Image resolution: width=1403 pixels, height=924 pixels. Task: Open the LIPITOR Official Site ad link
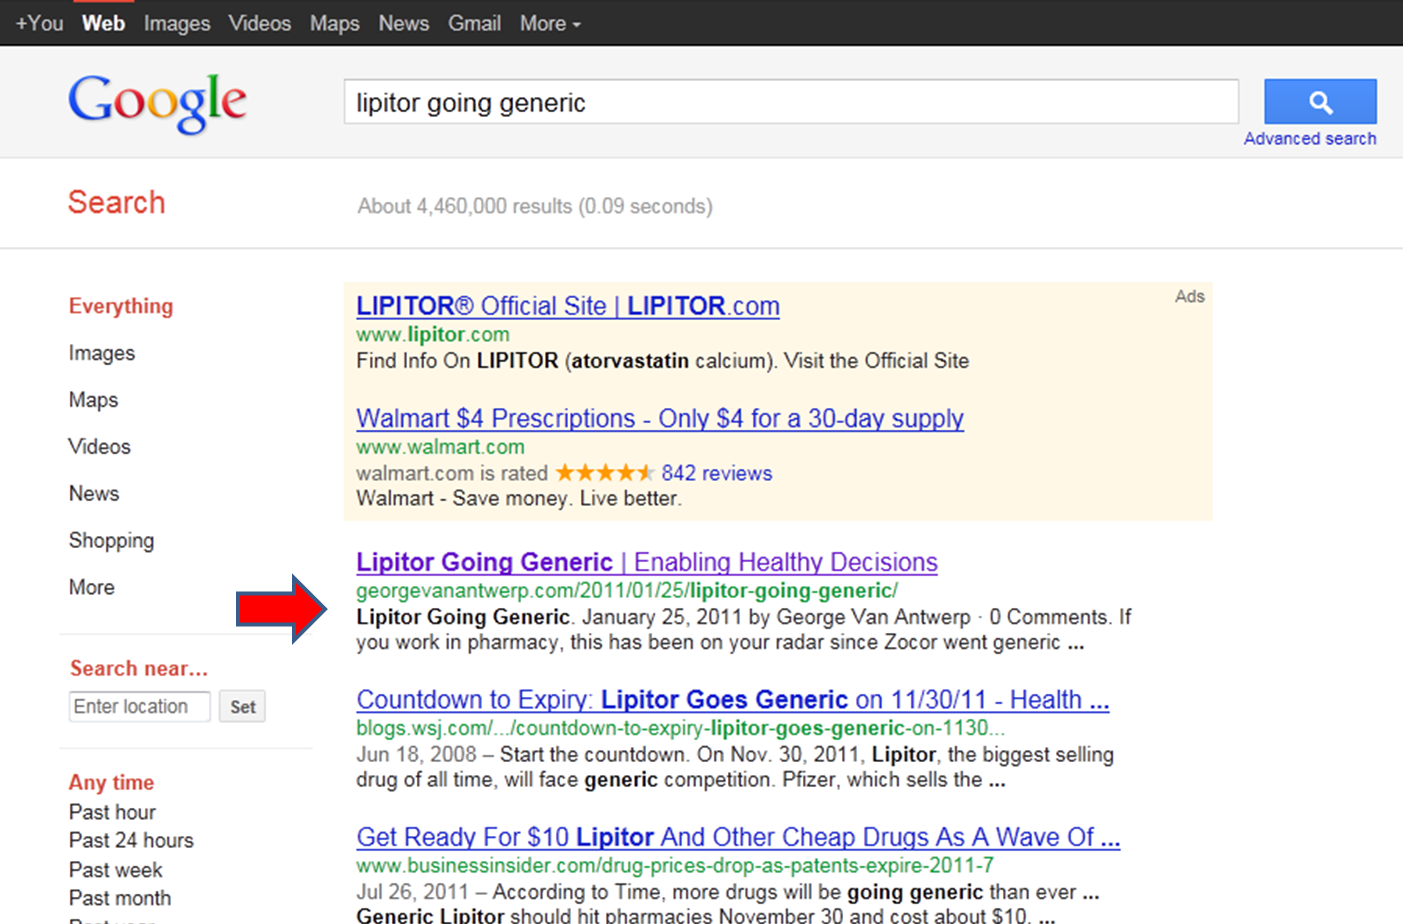(x=567, y=306)
